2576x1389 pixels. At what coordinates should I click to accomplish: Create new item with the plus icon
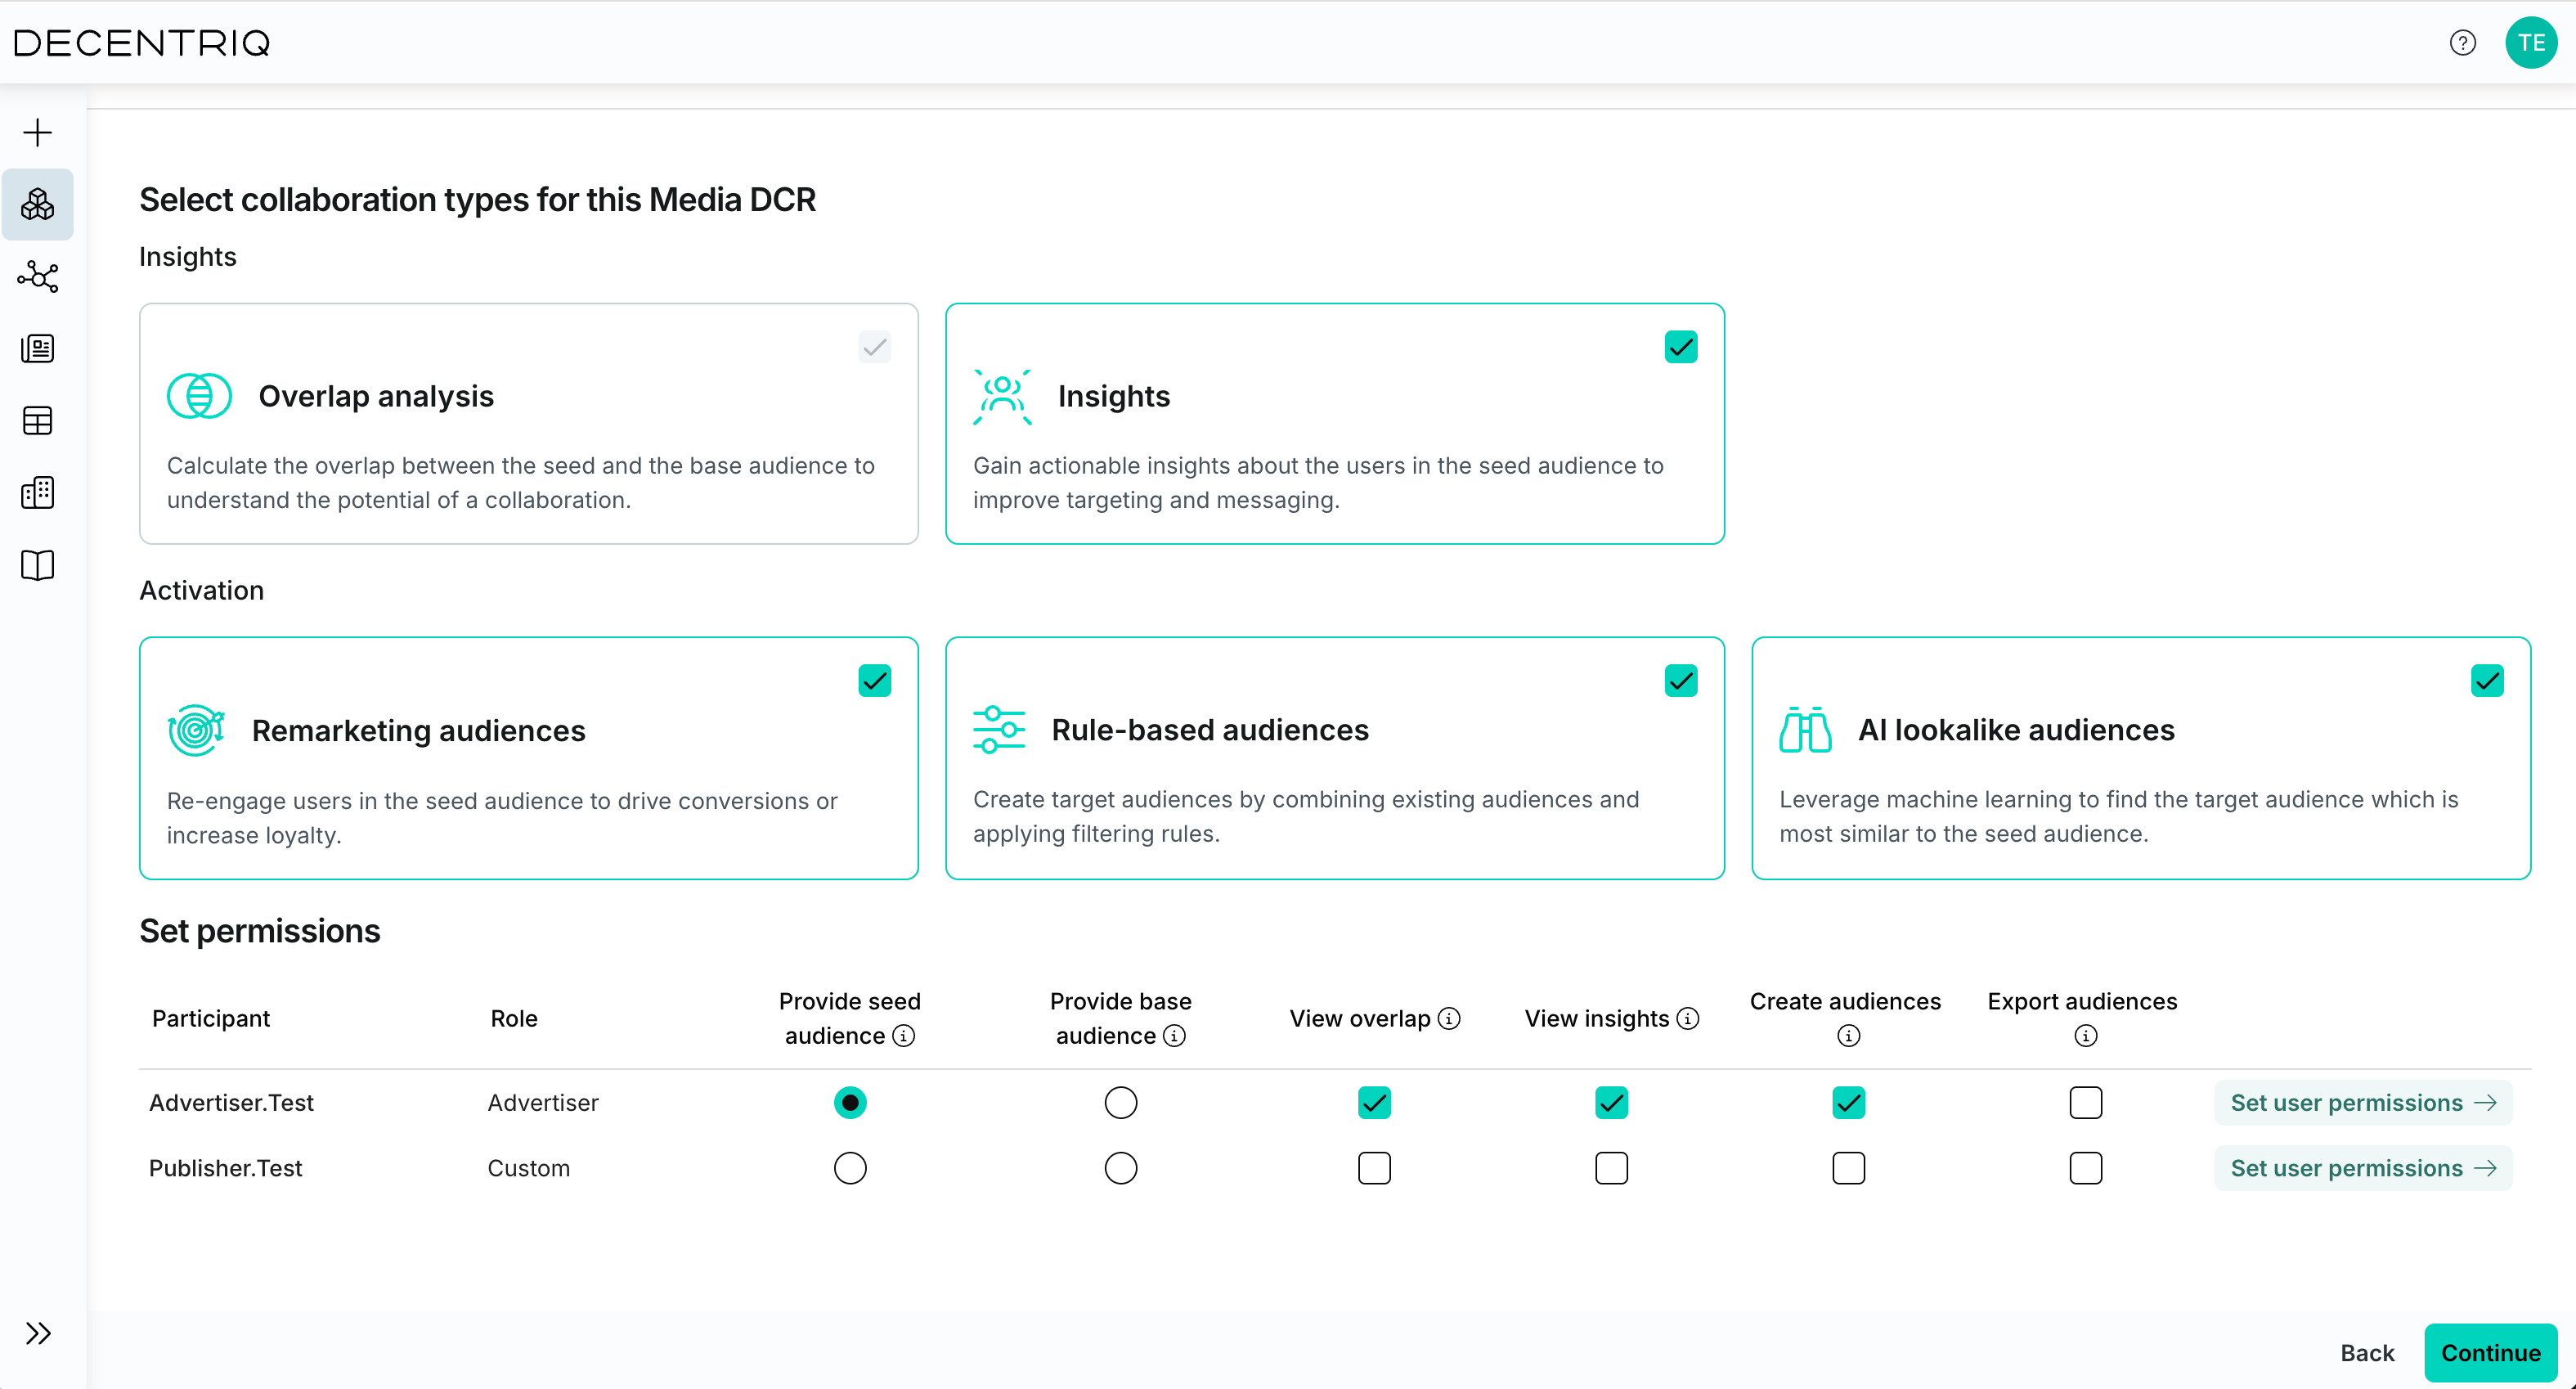point(37,131)
